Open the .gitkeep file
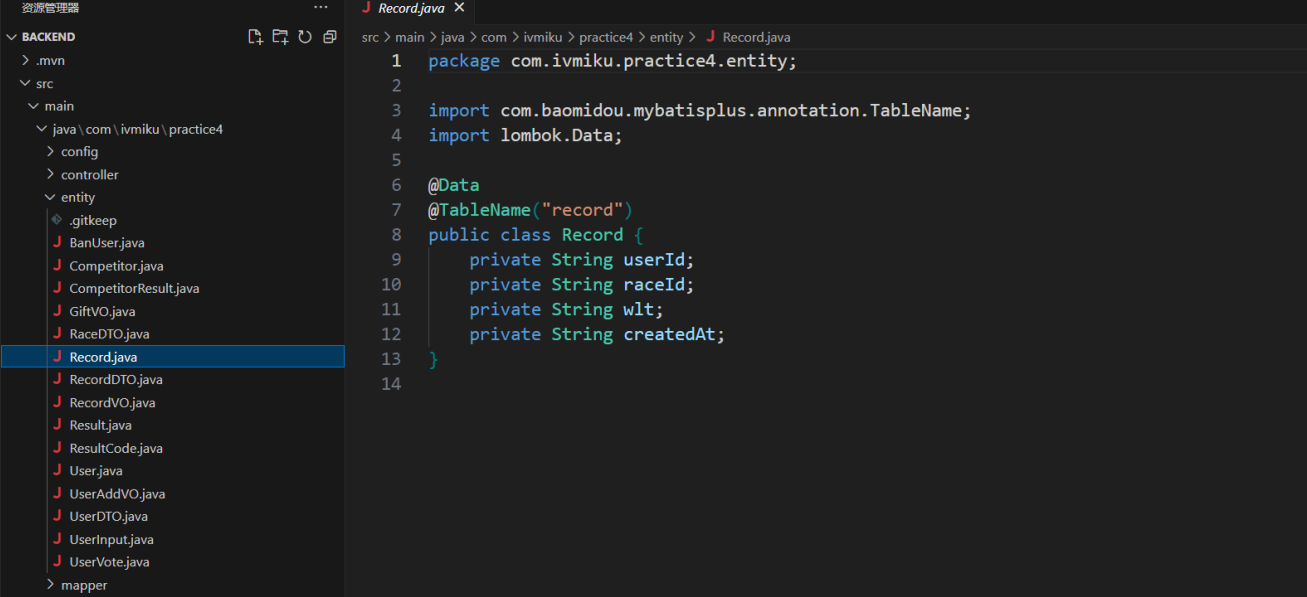 tap(92, 220)
